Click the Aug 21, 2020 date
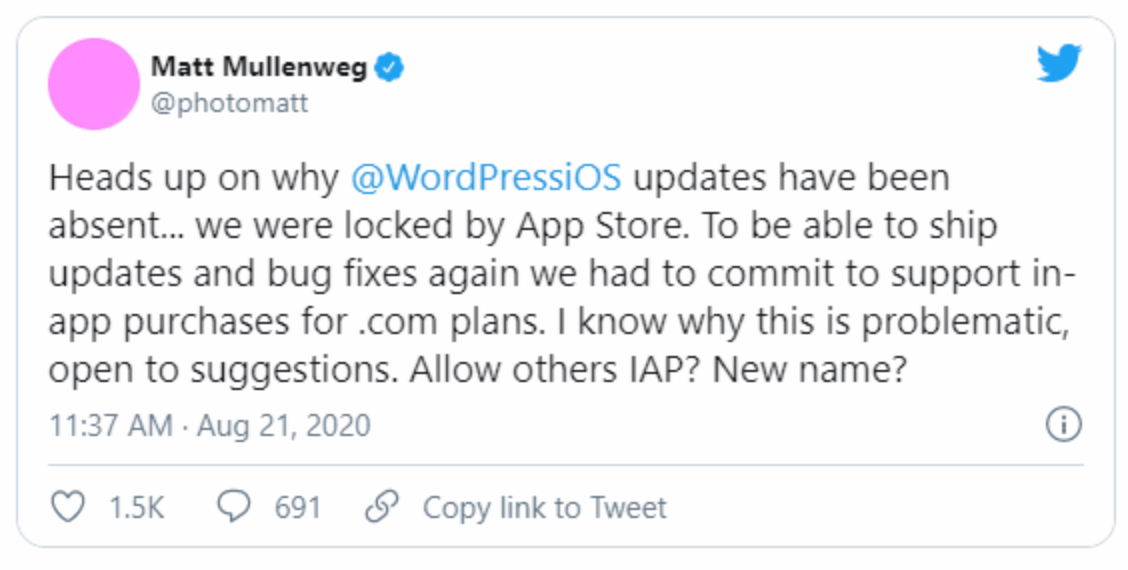The image size is (1128, 570). pyautogui.click(x=284, y=425)
